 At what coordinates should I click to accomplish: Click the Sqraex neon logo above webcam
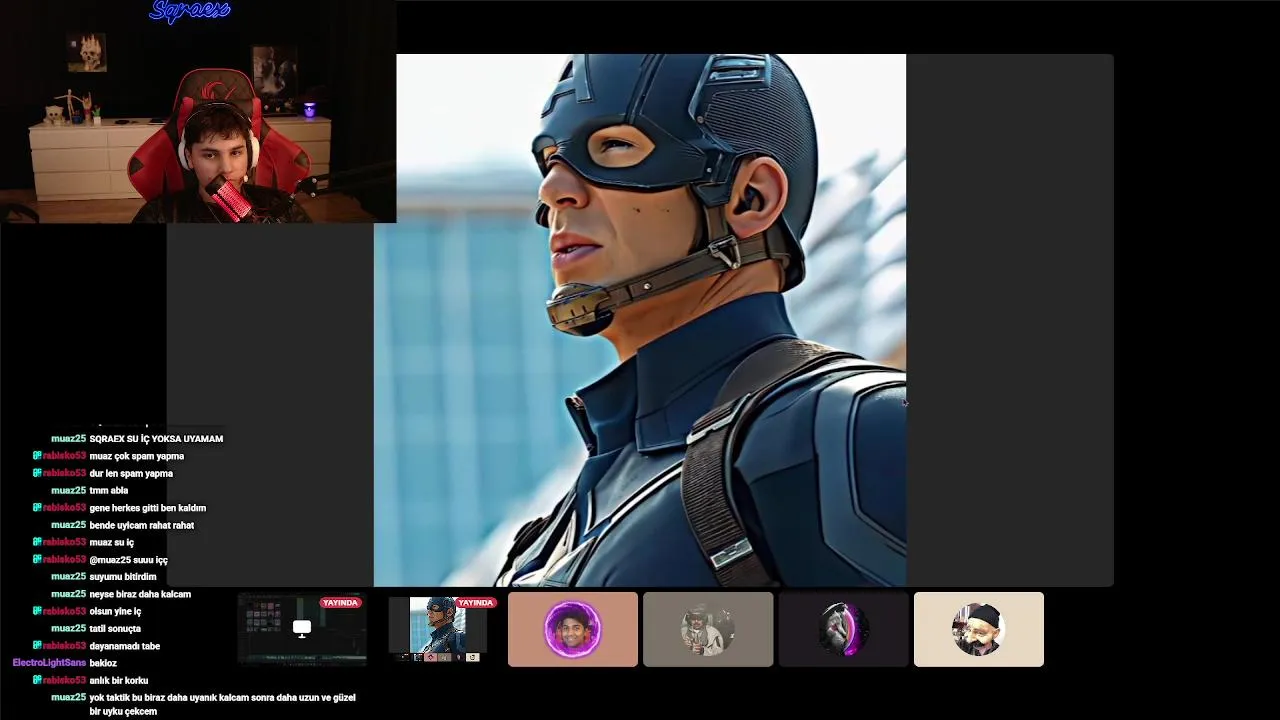(x=190, y=11)
